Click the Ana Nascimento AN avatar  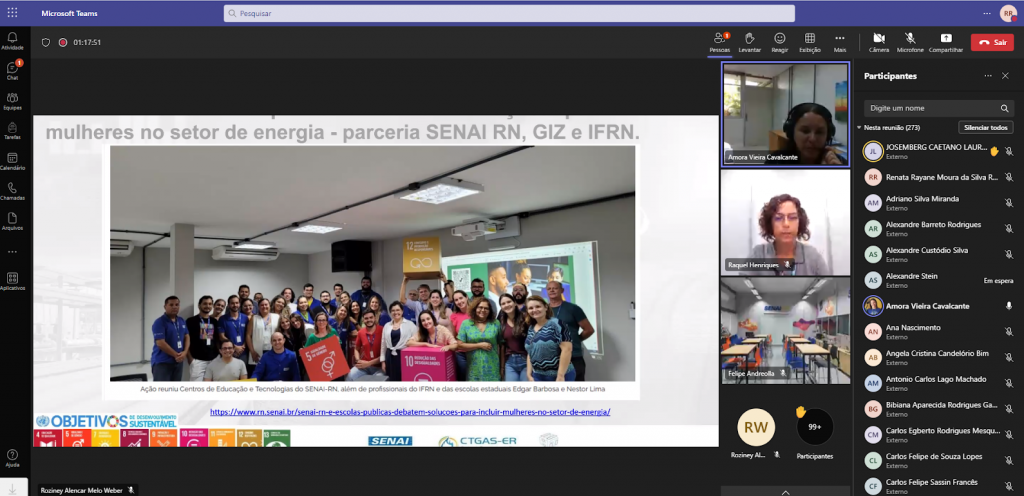(x=873, y=332)
